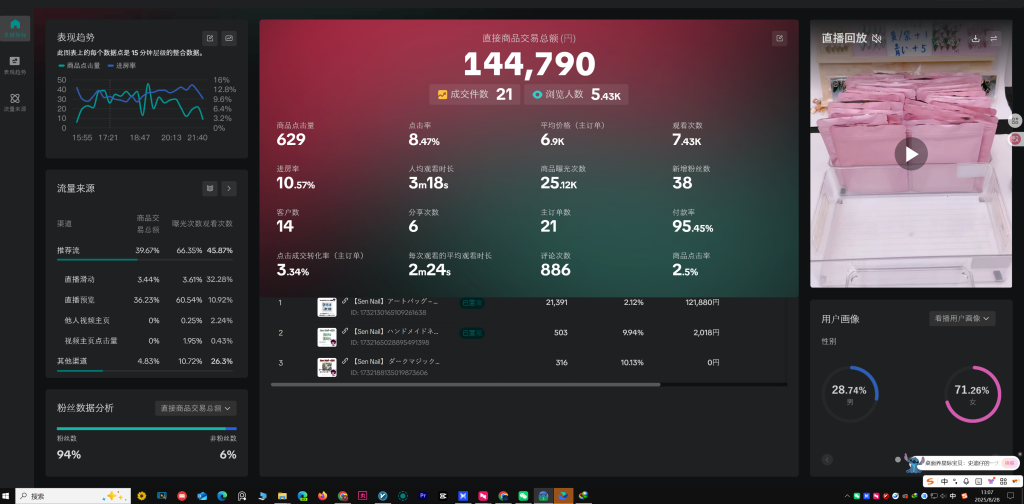The width and height of the screenshot is (1024, 504).
Task: Download the livestream replay video
Action: (975, 38)
